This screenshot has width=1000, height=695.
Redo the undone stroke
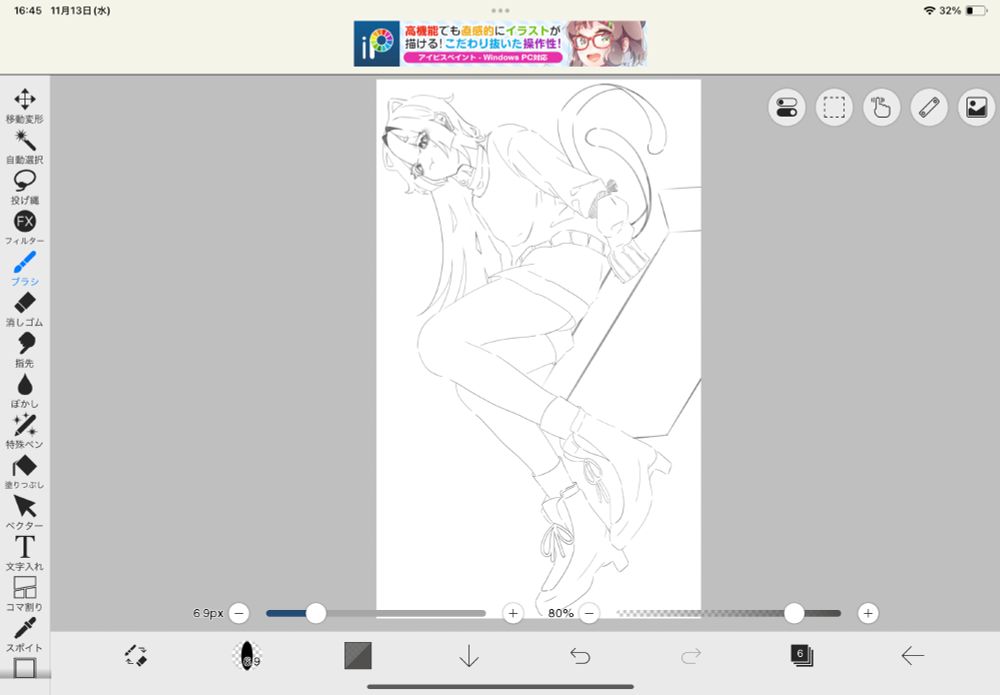pyautogui.click(x=691, y=655)
